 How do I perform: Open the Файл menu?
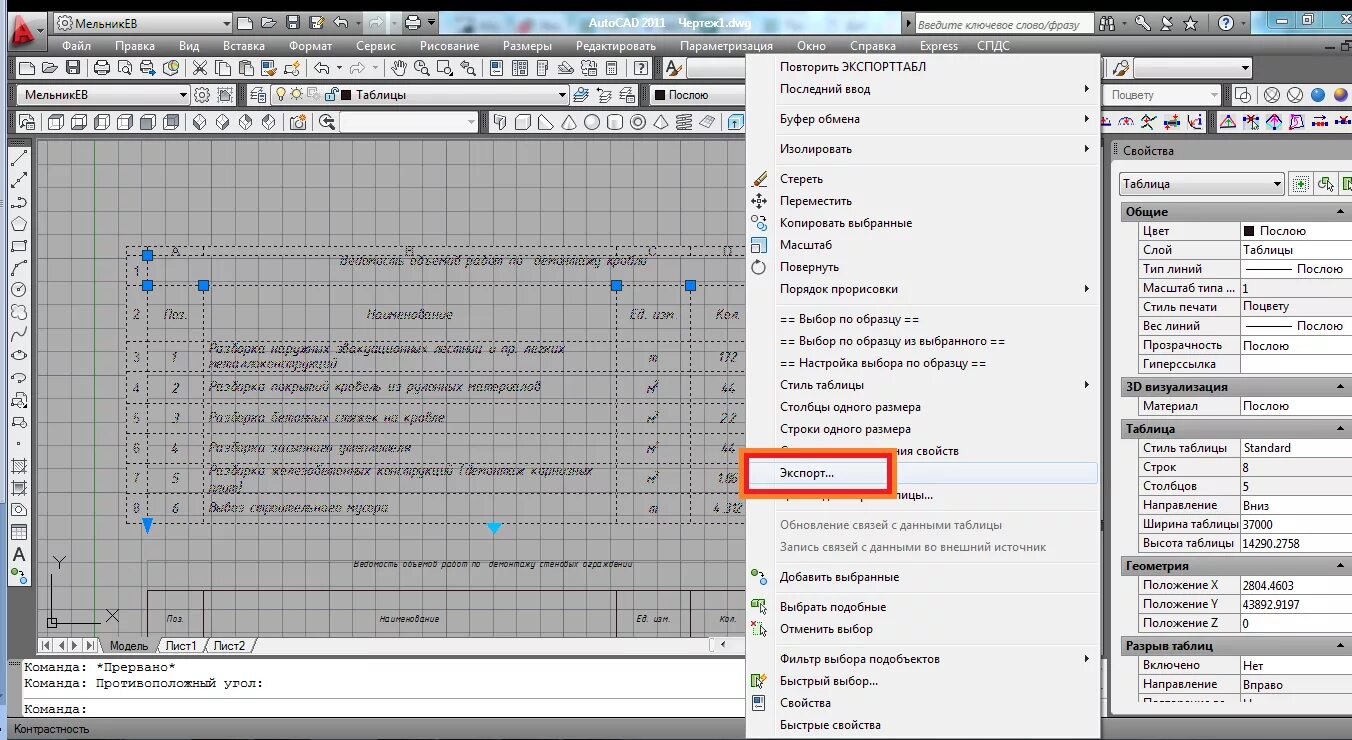(76, 46)
